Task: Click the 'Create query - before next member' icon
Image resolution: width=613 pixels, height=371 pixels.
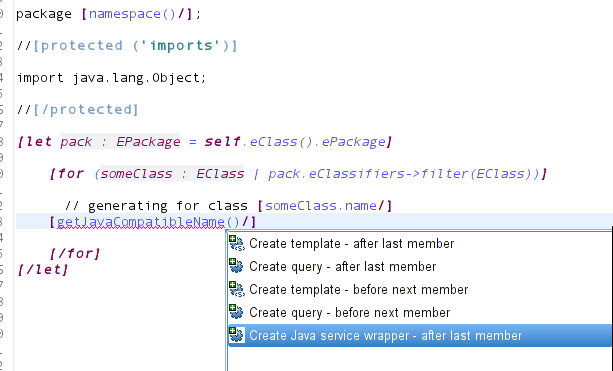Action: (237, 312)
